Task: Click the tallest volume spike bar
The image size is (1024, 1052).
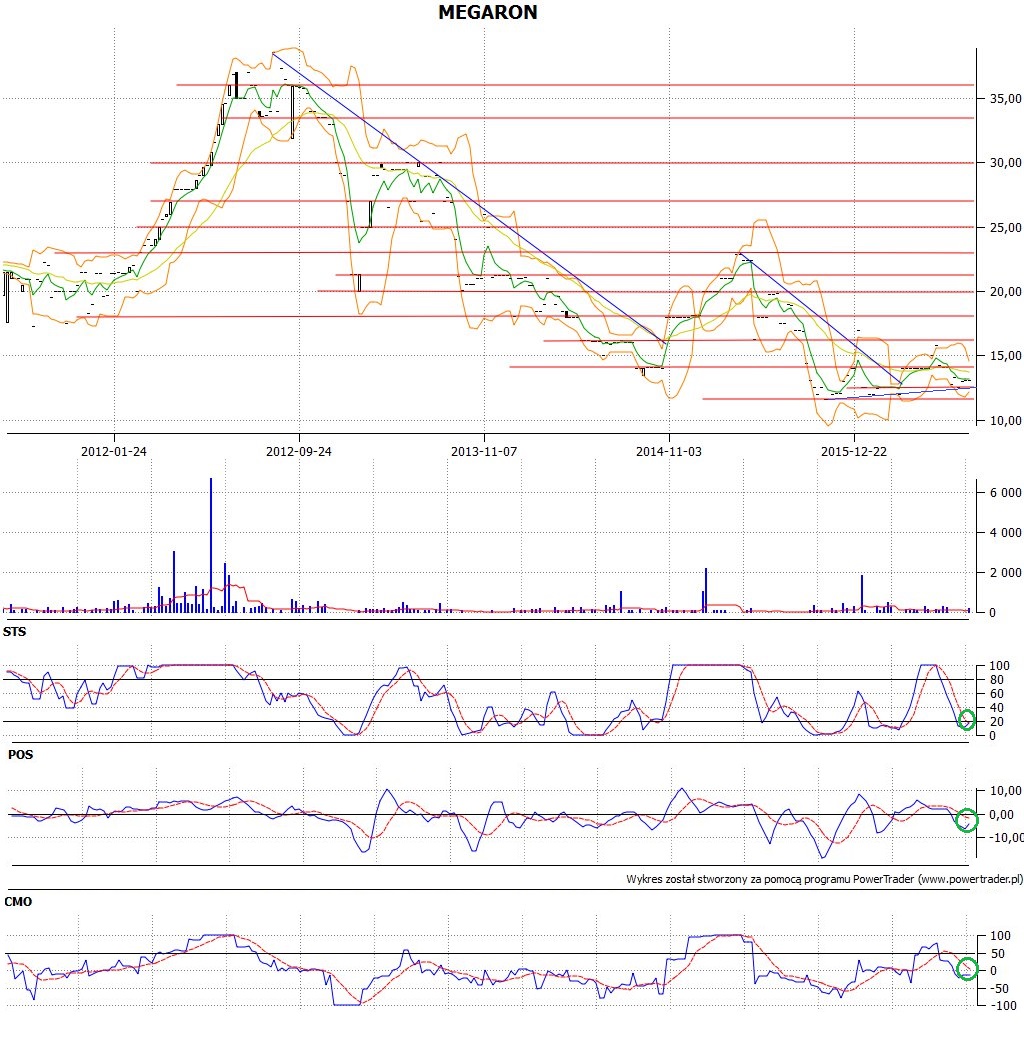Action: [211, 545]
